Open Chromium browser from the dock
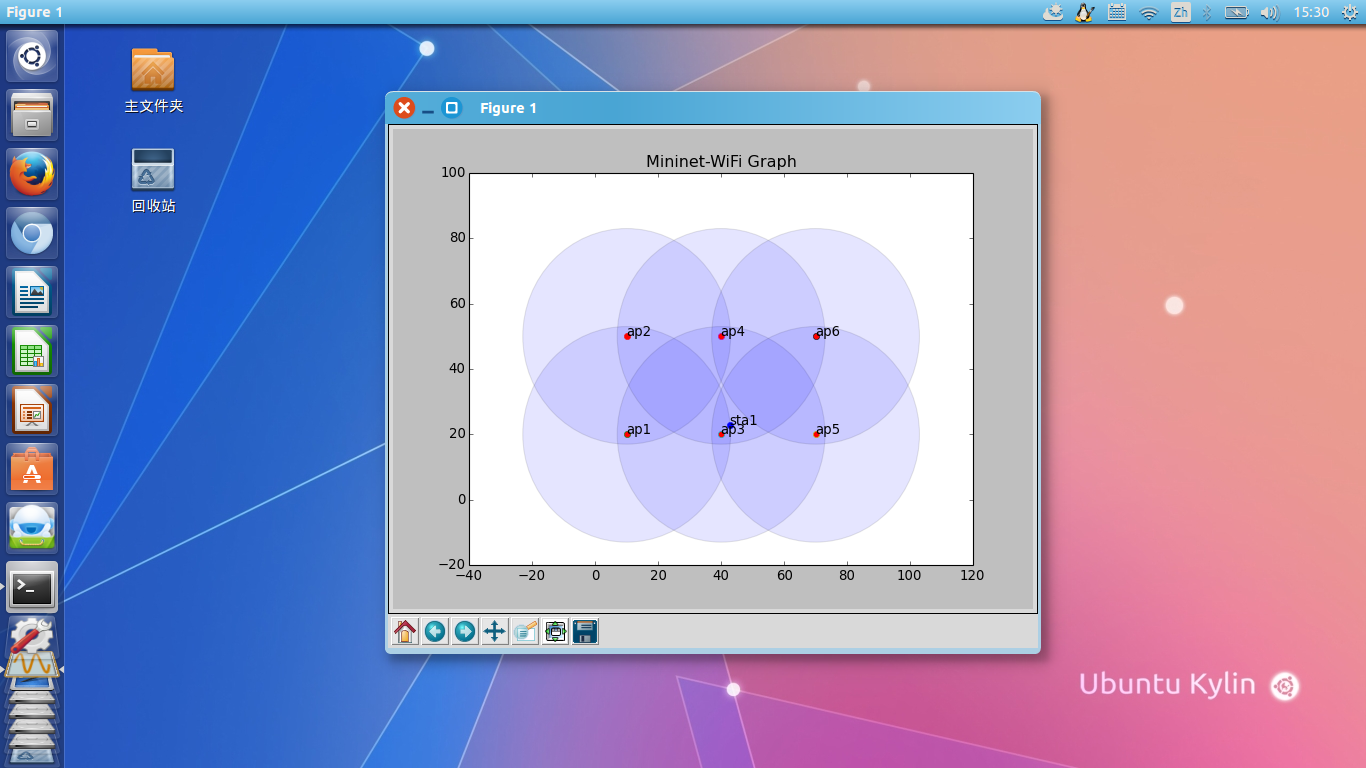Viewport: 1366px width, 768px height. (x=32, y=233)
